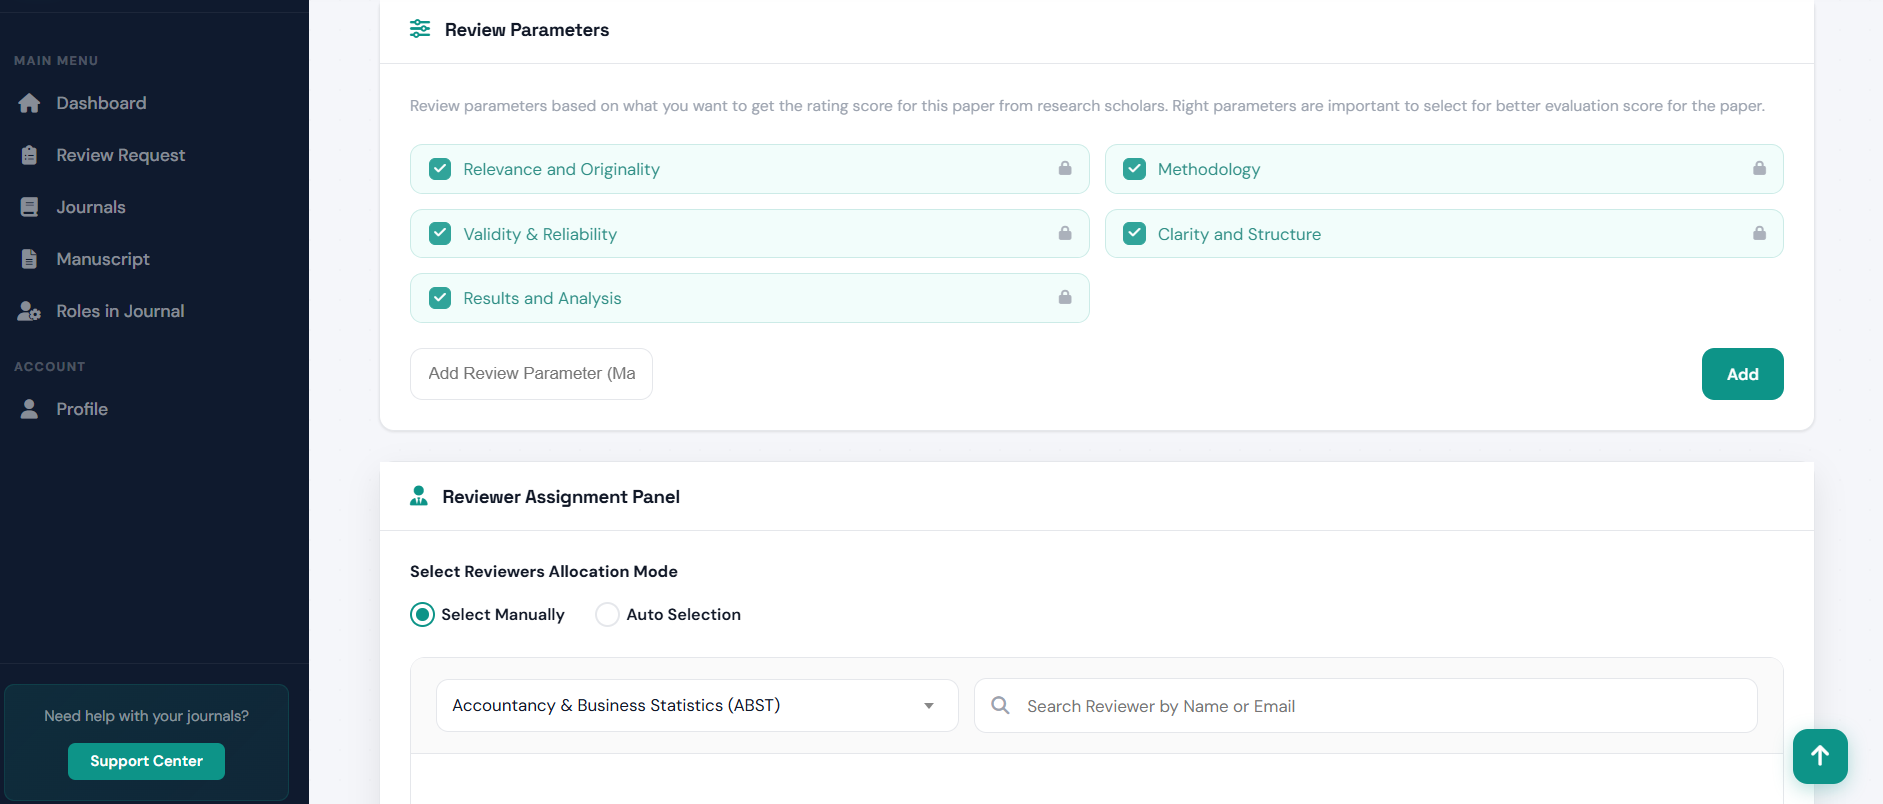Screen dimensions: 1883x804
Task: Click the Roles in Journal user-gear icon
Action: [x=29, y=311]
